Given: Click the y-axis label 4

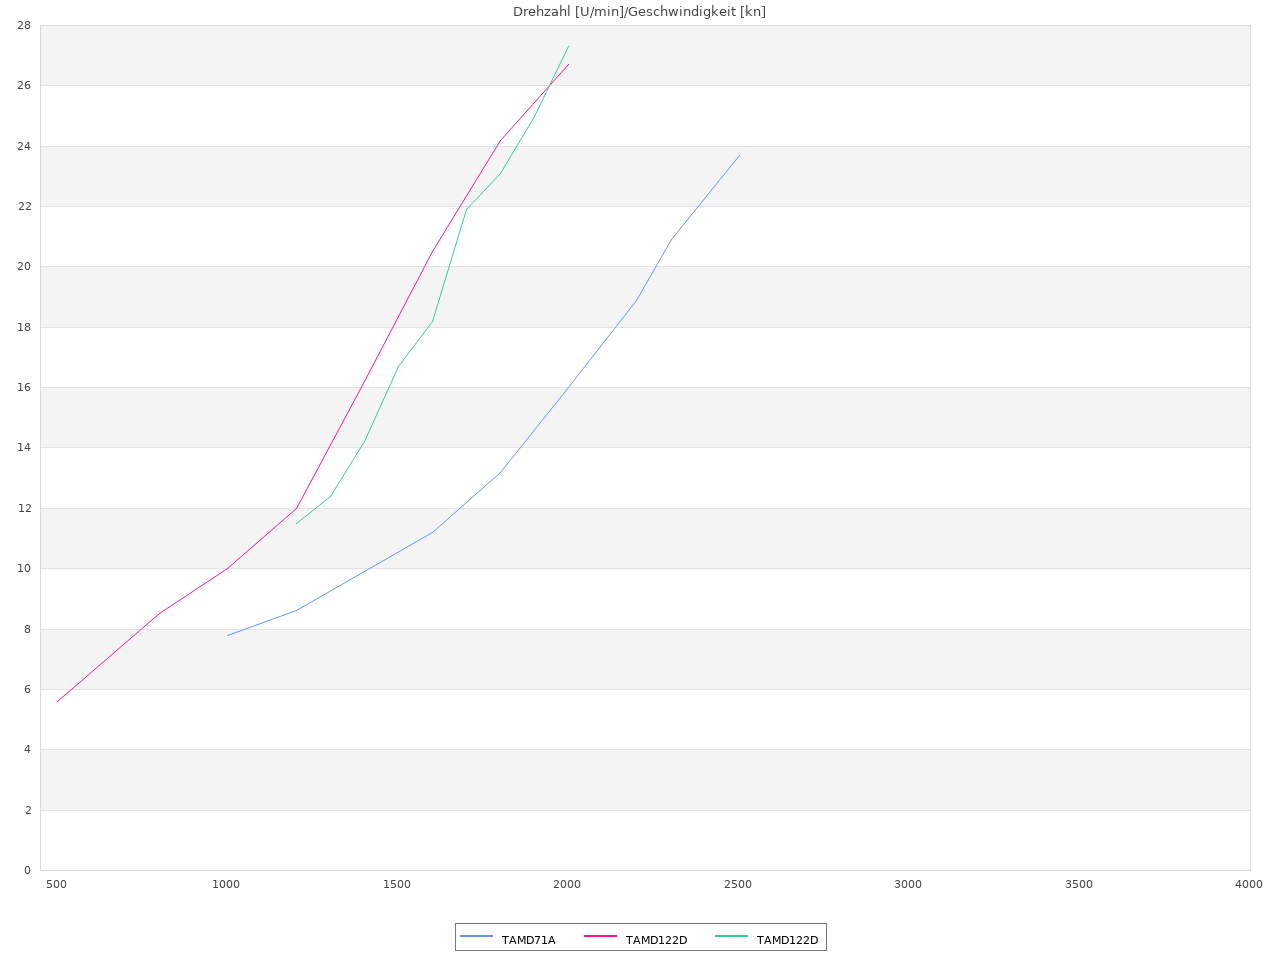Looking at the screenshot, I should [28, 750].
